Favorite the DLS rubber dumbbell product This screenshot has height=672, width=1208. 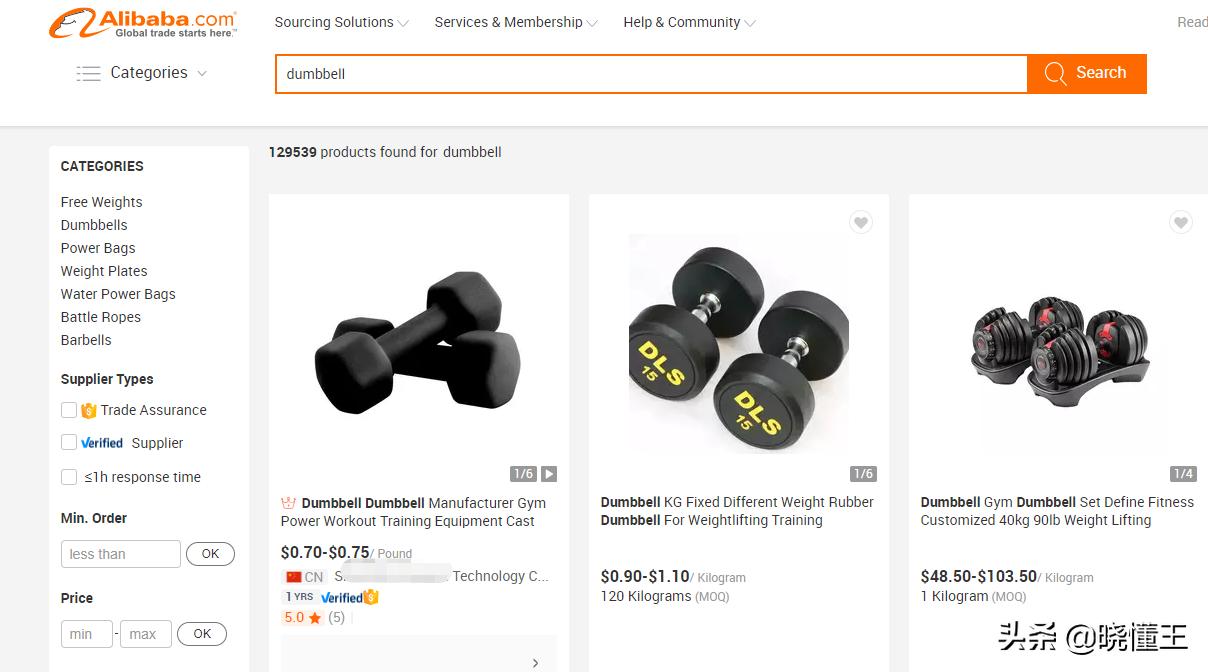click(861, 222)
